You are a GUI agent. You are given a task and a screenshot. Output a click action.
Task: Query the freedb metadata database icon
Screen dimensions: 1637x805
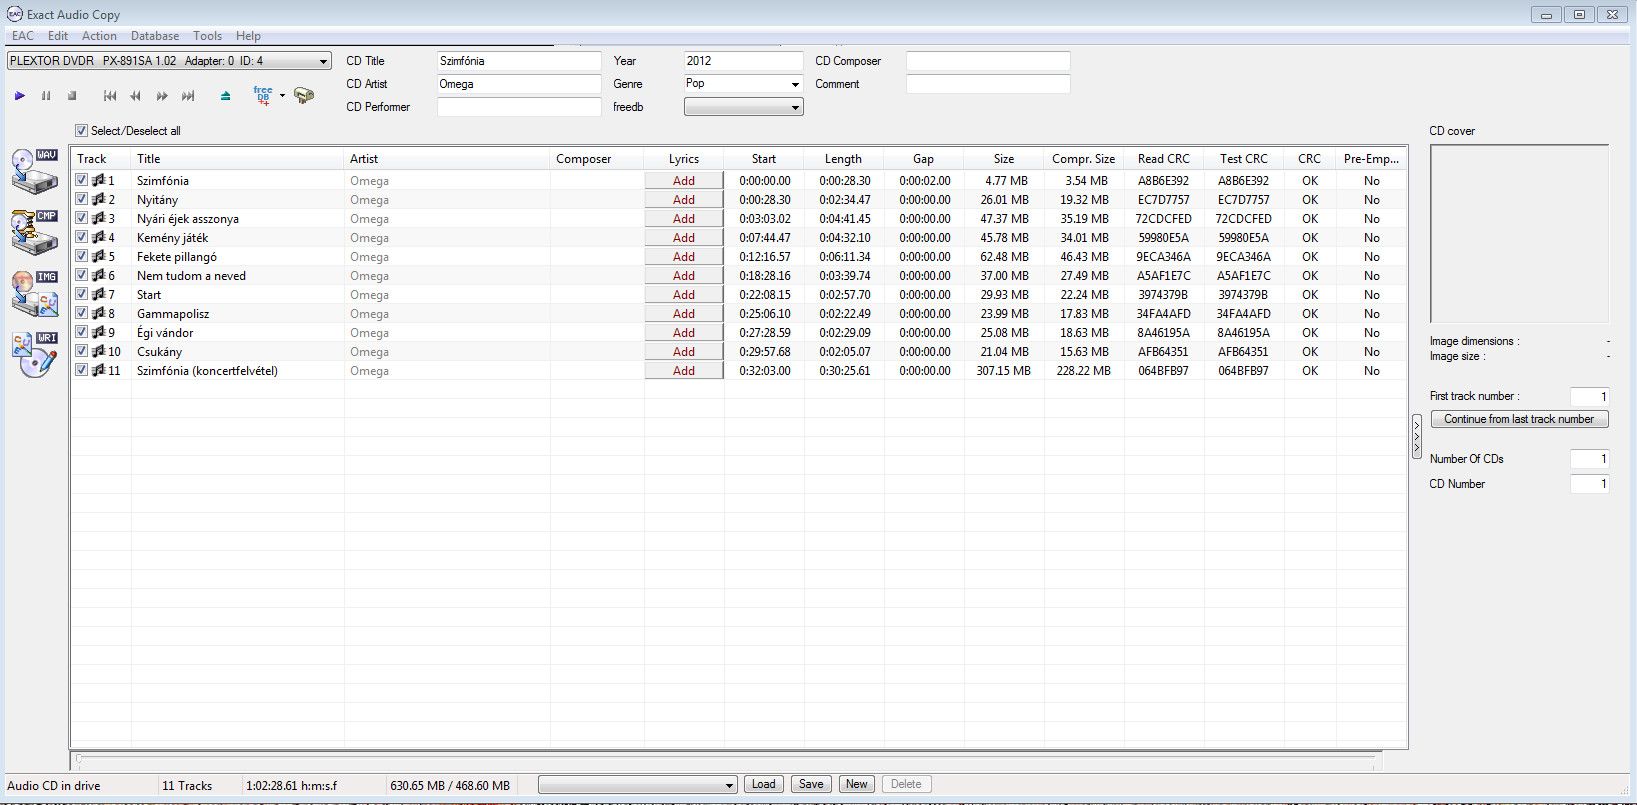[263, 95]
